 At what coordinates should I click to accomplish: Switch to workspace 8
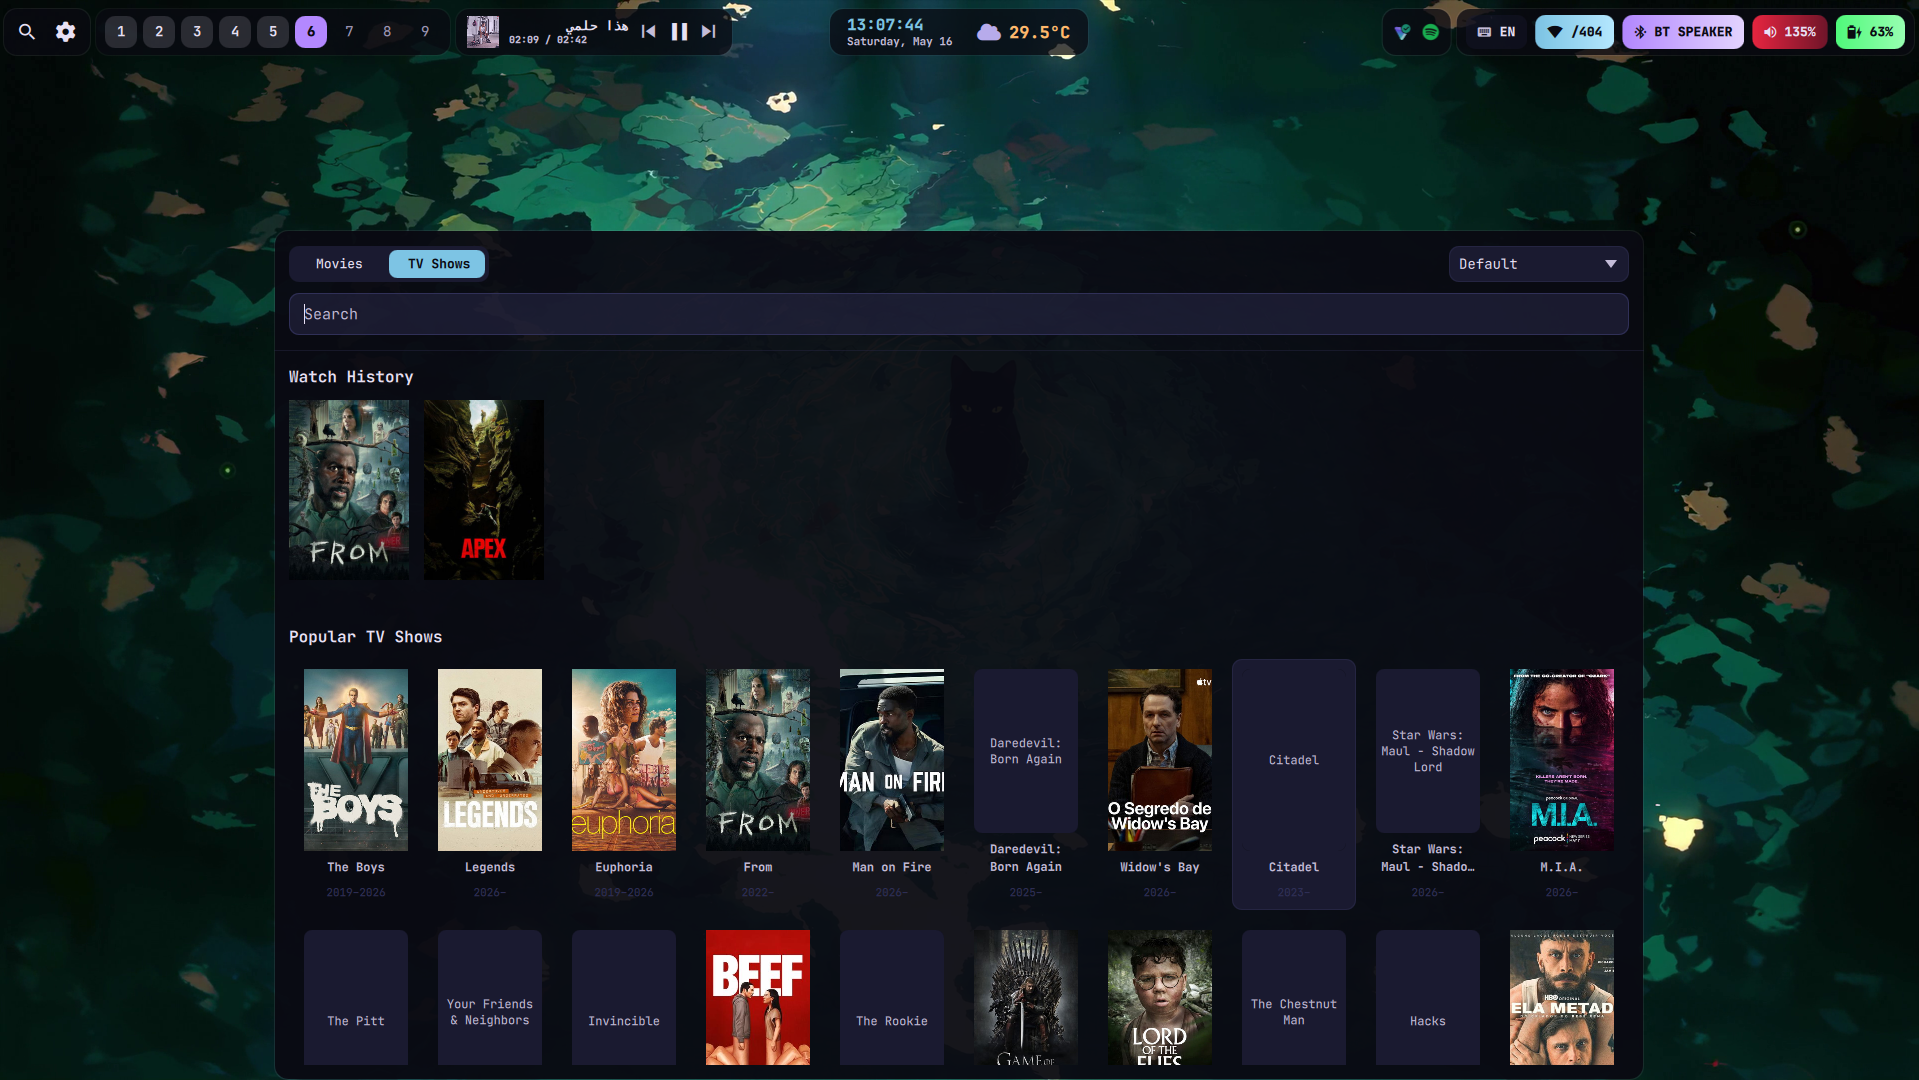tap(387, 32)
